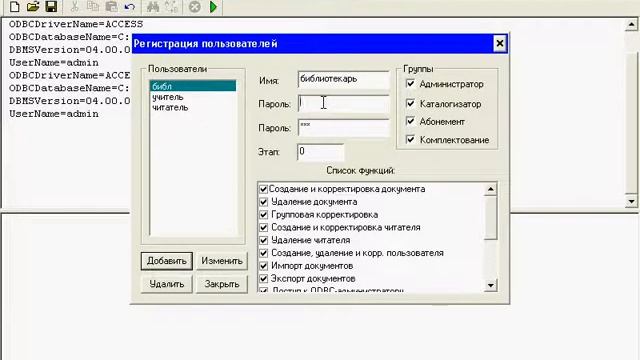The width and height of the screenshot is (640, 360).
Task: Click the Cut scissors icon
Action: pyautogui.click(x=74, y=7)
